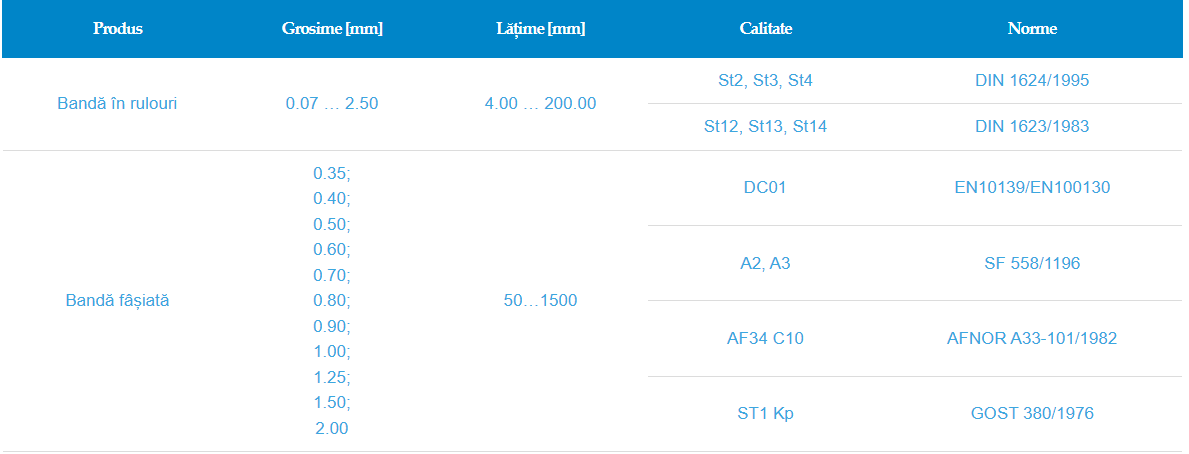Click the St12, St13, St14 quality cell
This screenshot has width=1189, height=454.
765,127
